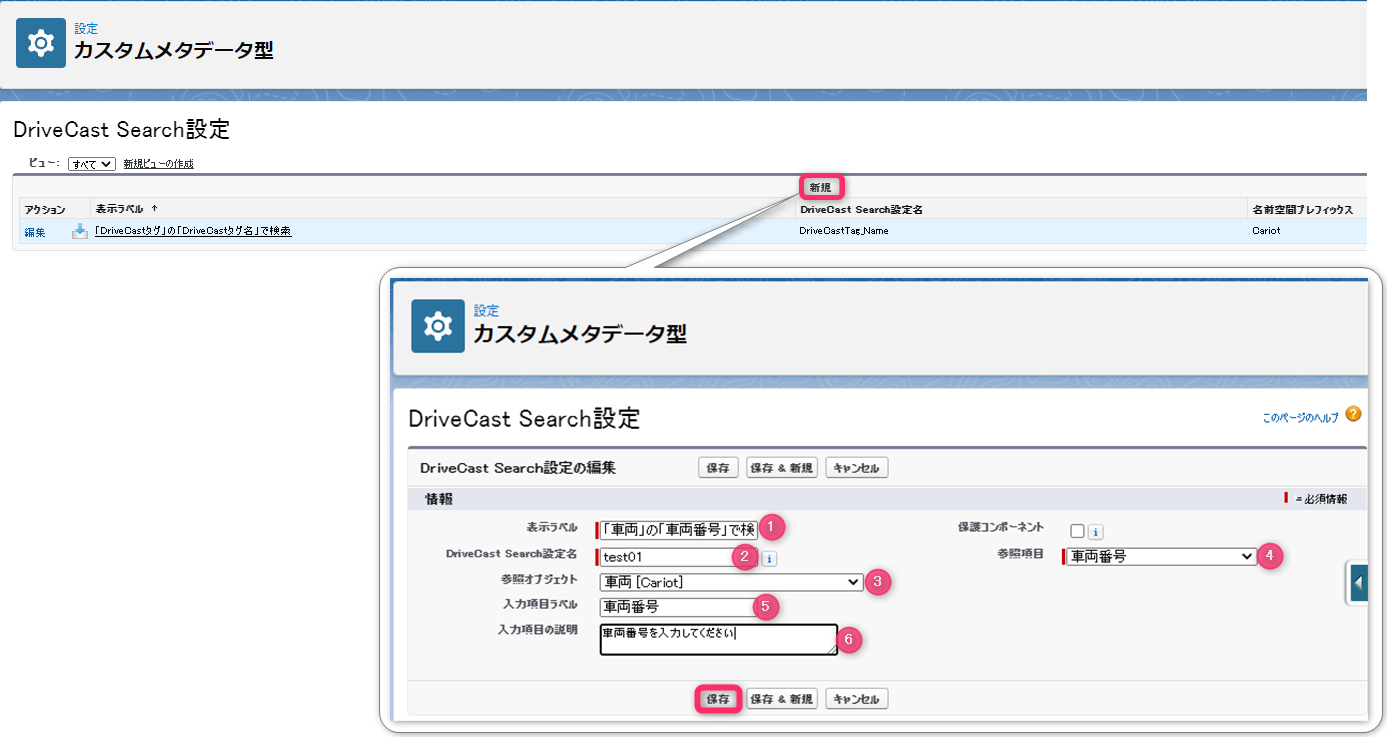1387x737 pixels.
Task: Click the 入力項目ラベル input field
Action: [x=678, y=606]
